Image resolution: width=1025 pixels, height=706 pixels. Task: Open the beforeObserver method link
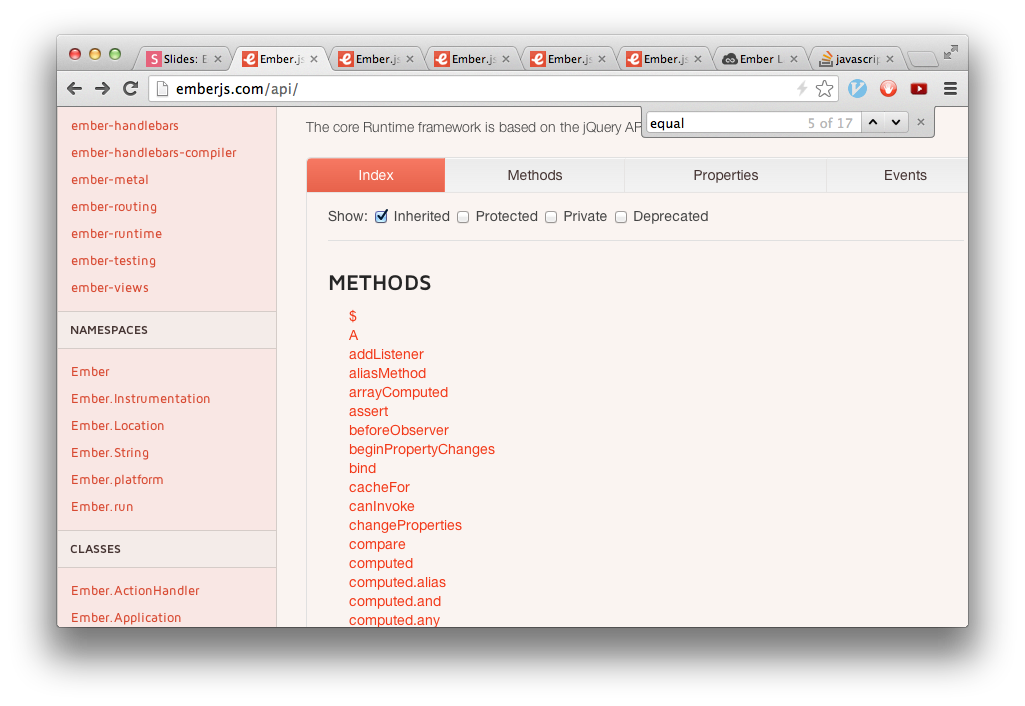(399, 430)
